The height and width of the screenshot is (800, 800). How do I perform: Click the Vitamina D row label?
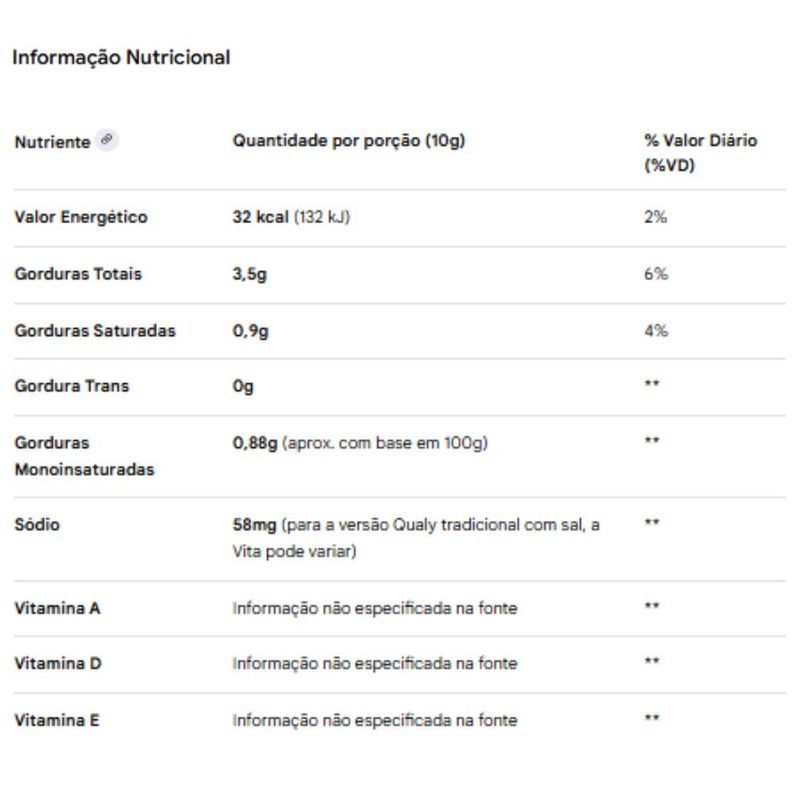click(58, 663)
